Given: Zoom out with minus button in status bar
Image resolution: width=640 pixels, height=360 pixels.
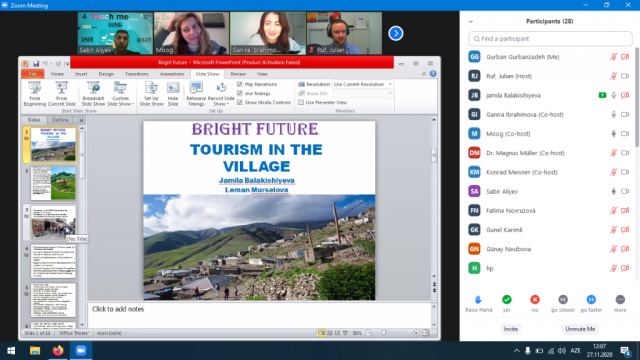Looking at the screenshot, I should pyautogui.click(x=368, y=333).
